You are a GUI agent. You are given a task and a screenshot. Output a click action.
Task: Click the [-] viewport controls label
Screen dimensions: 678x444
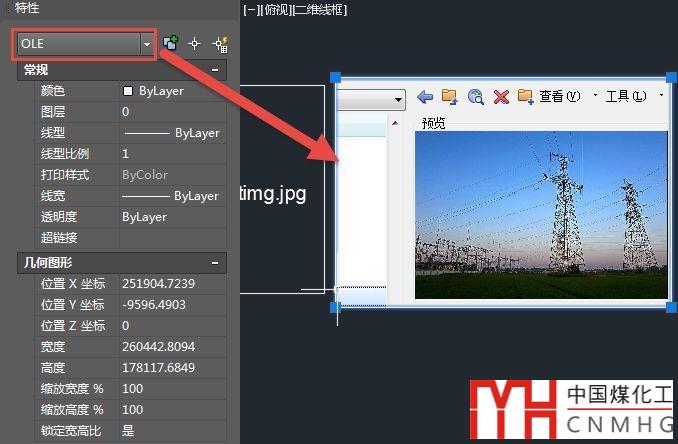coord(250,9)
